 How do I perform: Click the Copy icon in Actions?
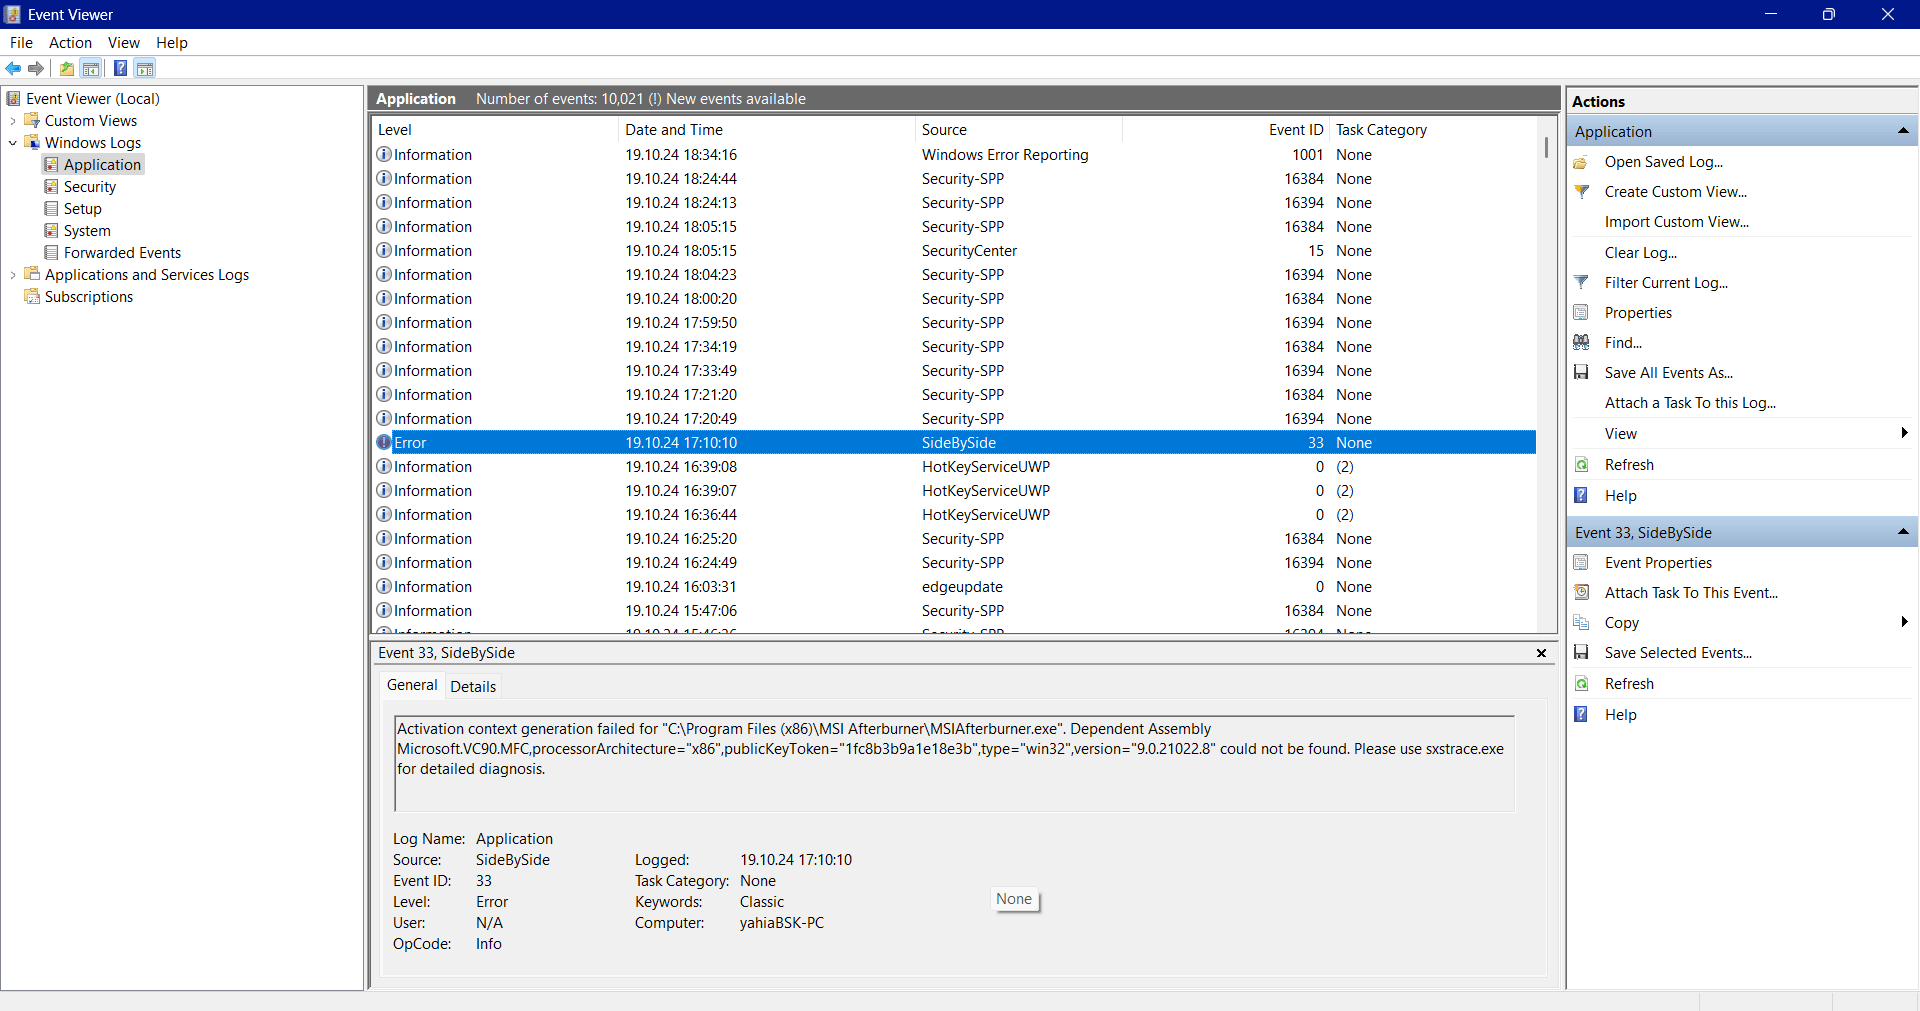coord(1581,623)
